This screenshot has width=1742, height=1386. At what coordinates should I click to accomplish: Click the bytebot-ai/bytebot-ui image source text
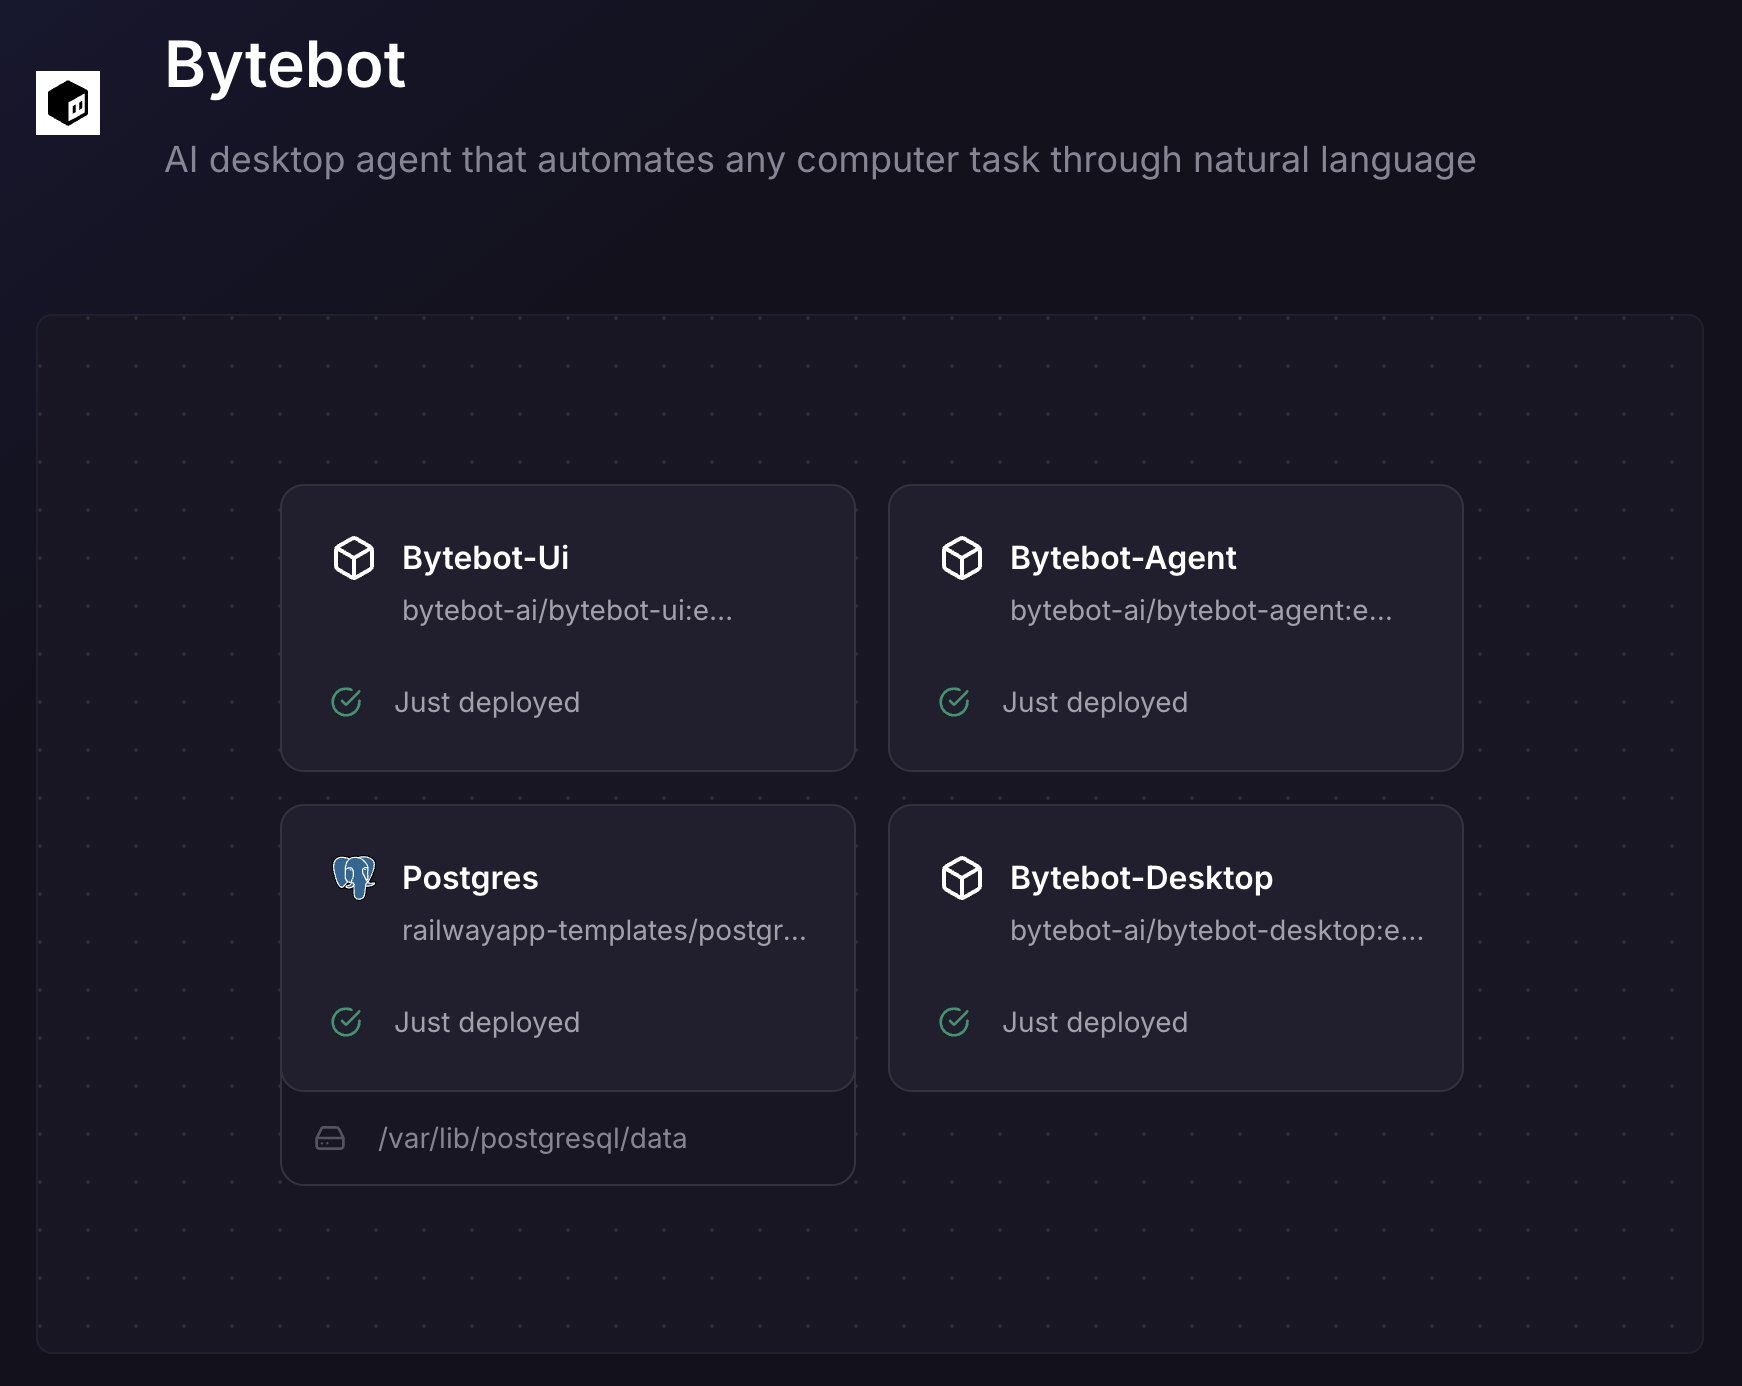click(567, 611)
